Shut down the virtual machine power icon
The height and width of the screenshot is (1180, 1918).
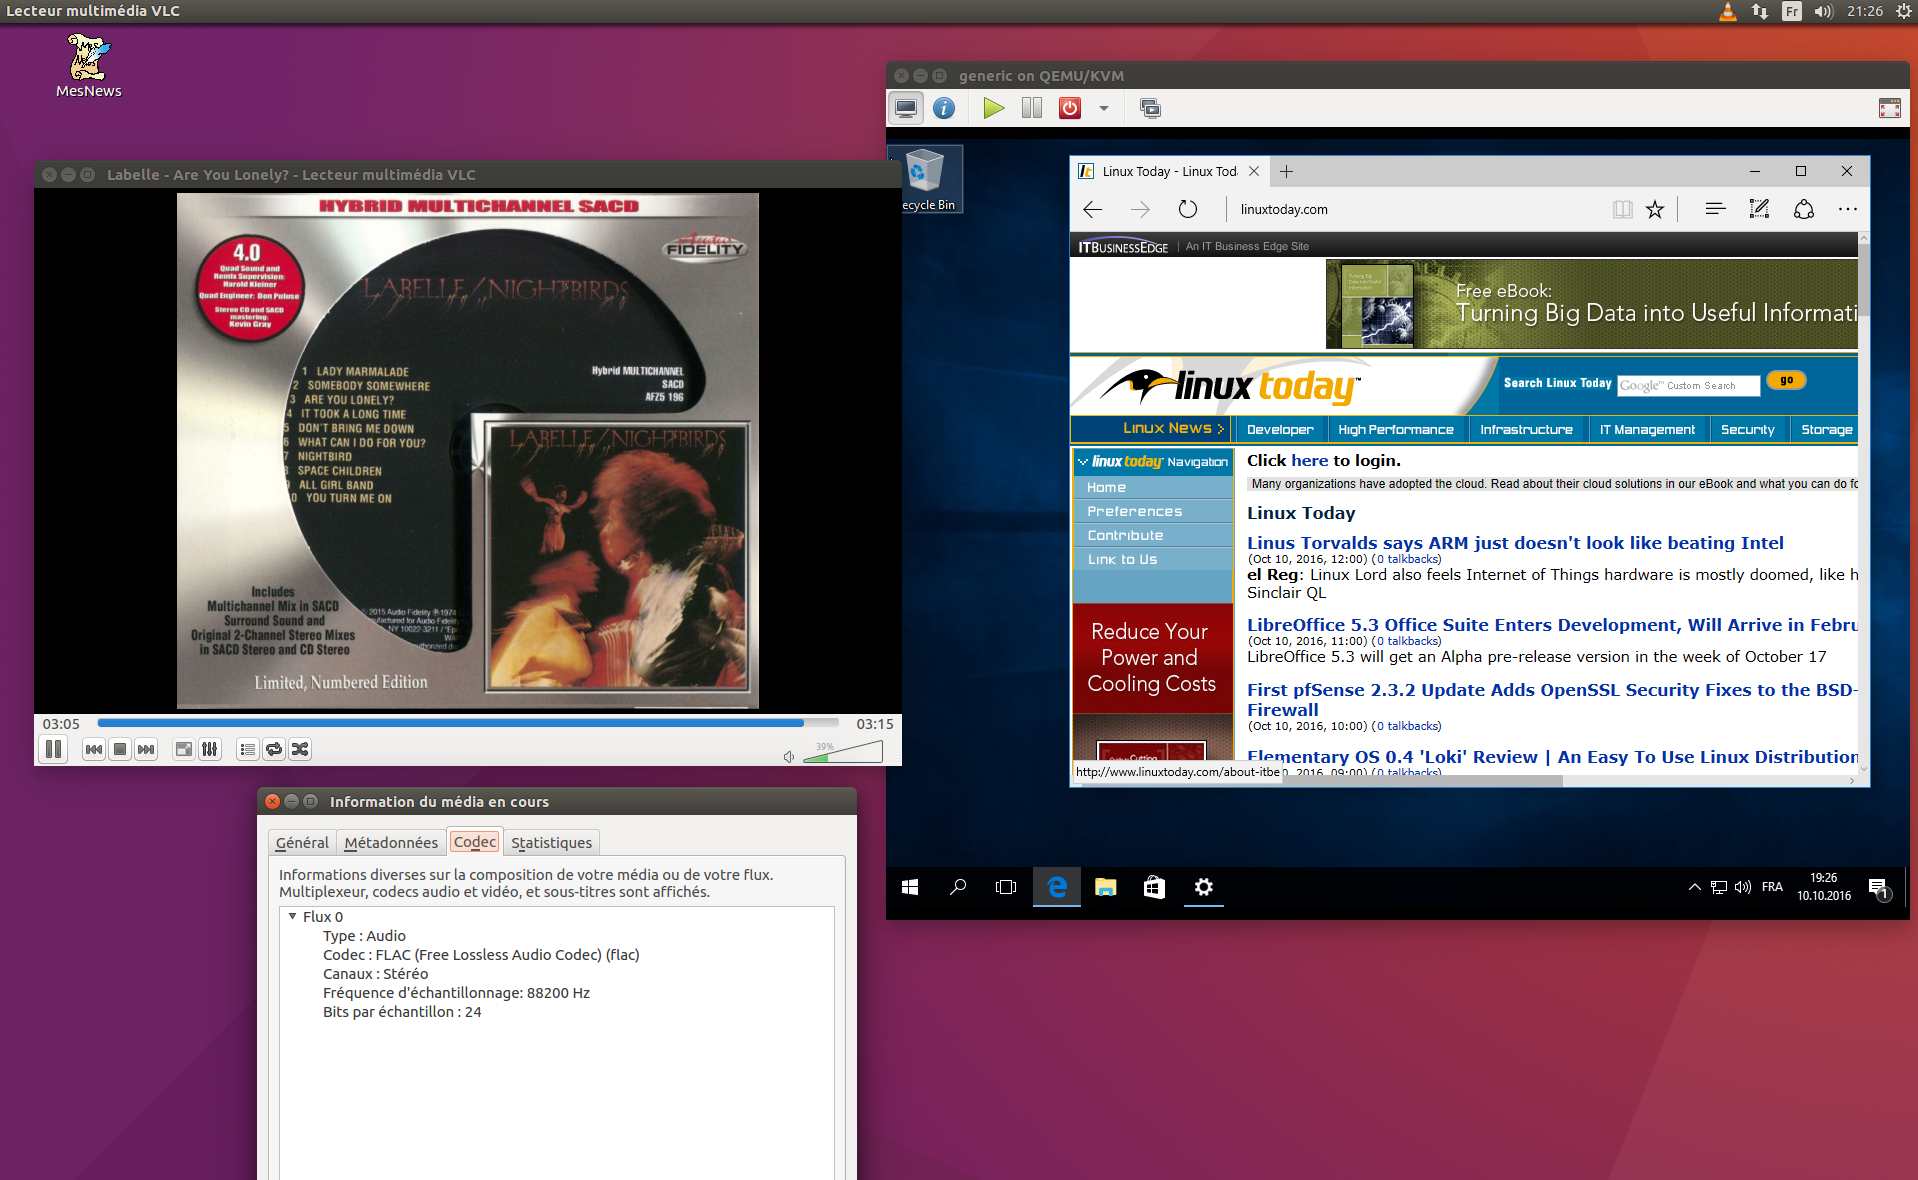click(x=1070, y=108)
